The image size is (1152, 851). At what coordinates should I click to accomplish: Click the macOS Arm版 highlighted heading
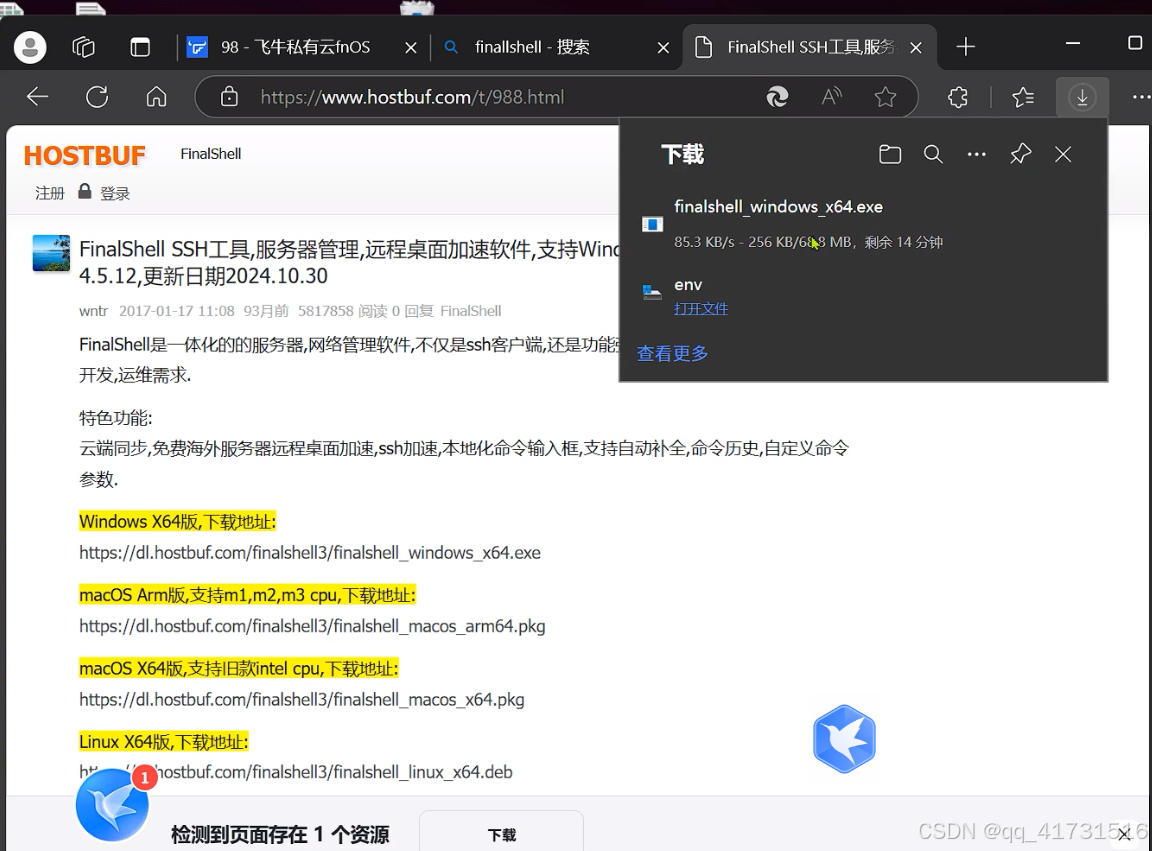[x=248, y=595]
